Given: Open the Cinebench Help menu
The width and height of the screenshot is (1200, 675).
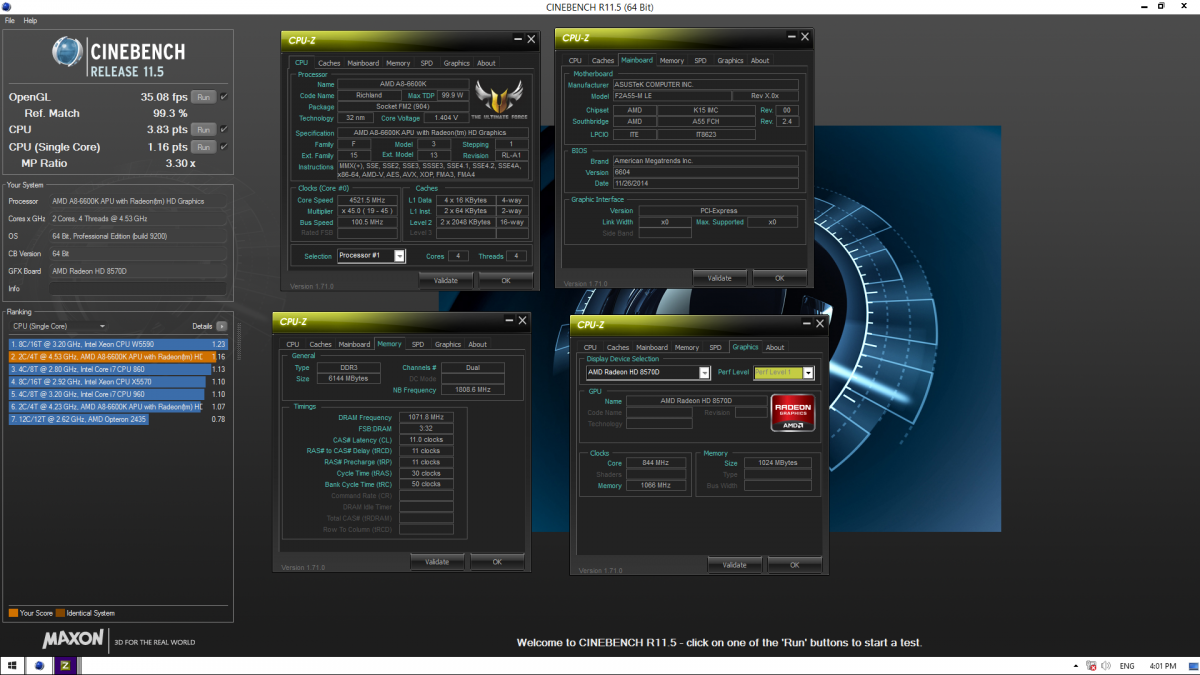Looking at the screenshot, I should (x=30, y=20).
